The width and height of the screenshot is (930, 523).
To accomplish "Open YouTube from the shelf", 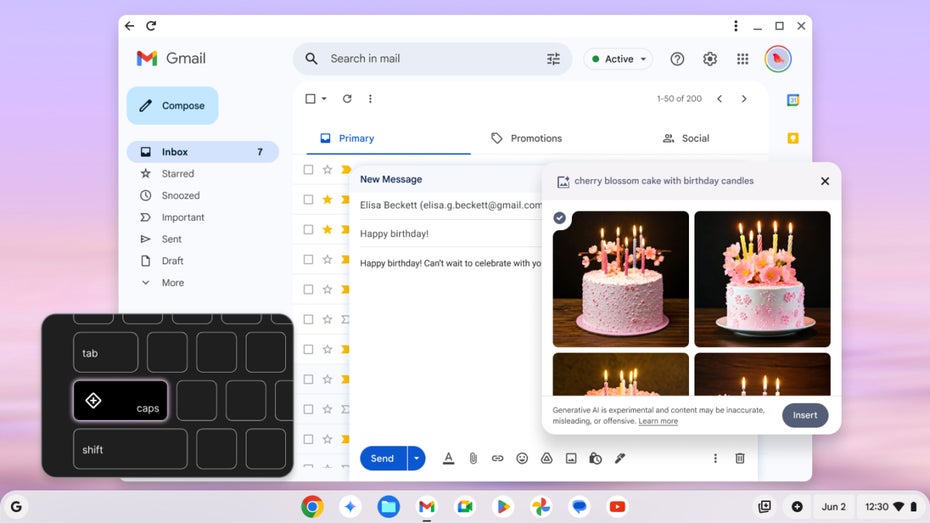I will click(617, 506).
